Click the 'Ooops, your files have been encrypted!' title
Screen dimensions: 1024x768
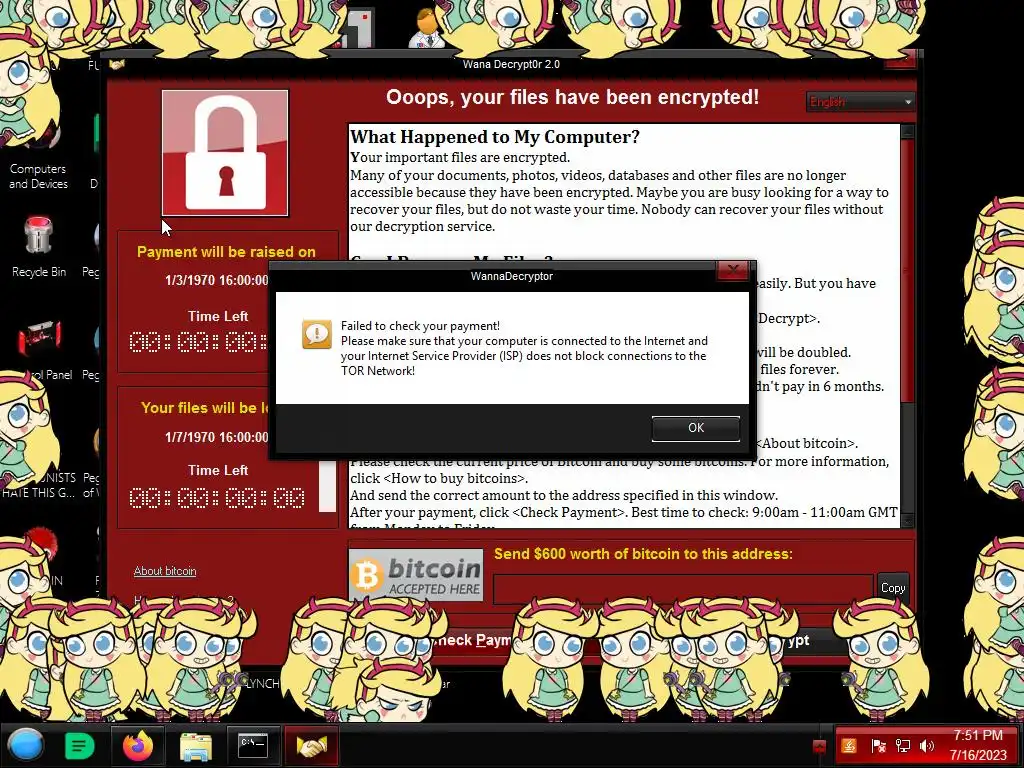(x=572, y=97)
